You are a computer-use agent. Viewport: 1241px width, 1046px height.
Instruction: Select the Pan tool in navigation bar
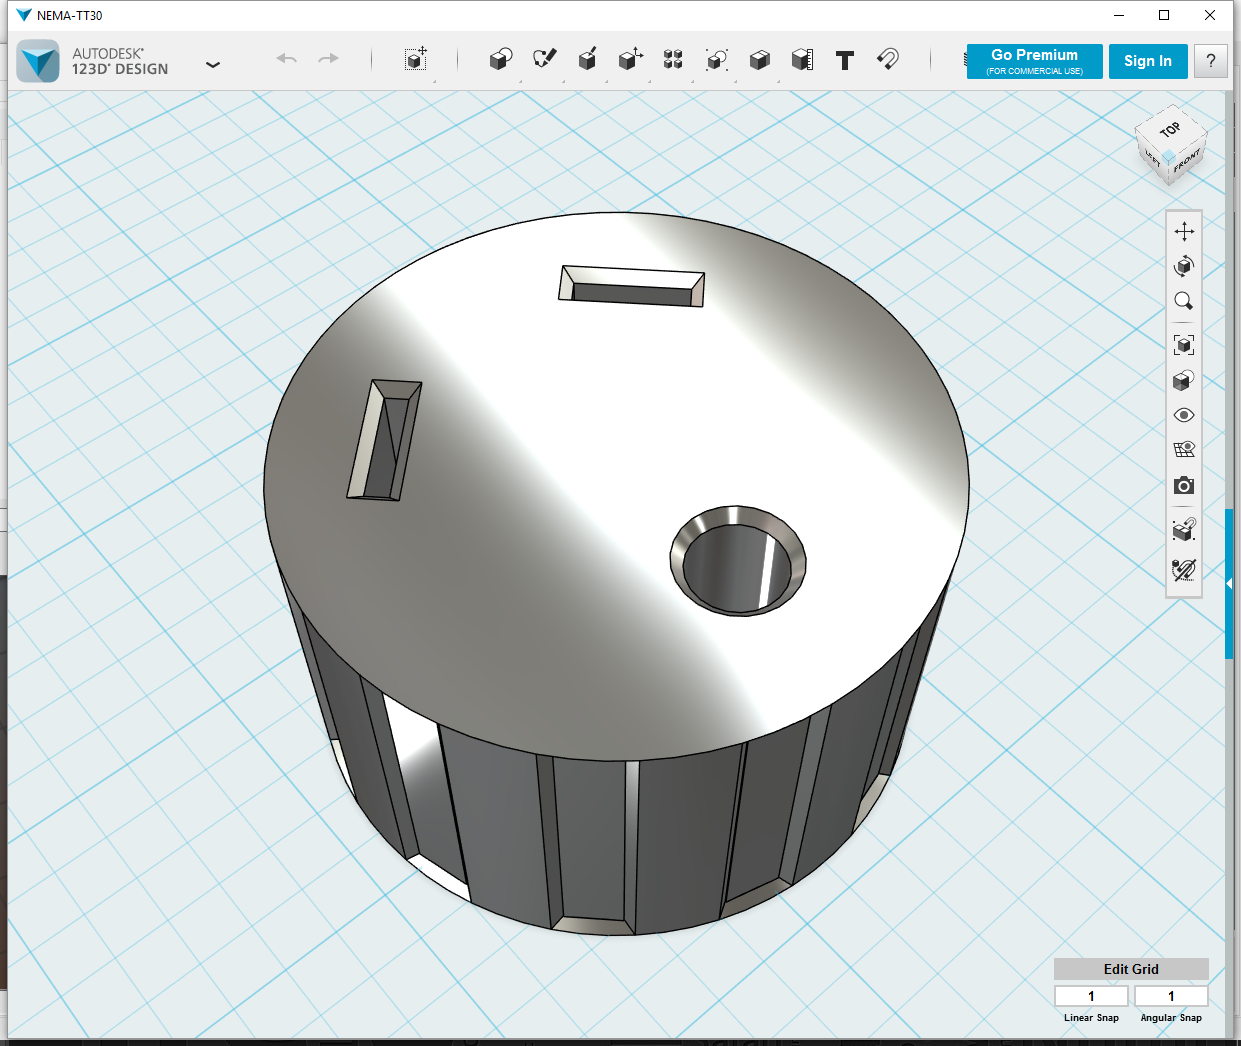tap(1184, 232)
